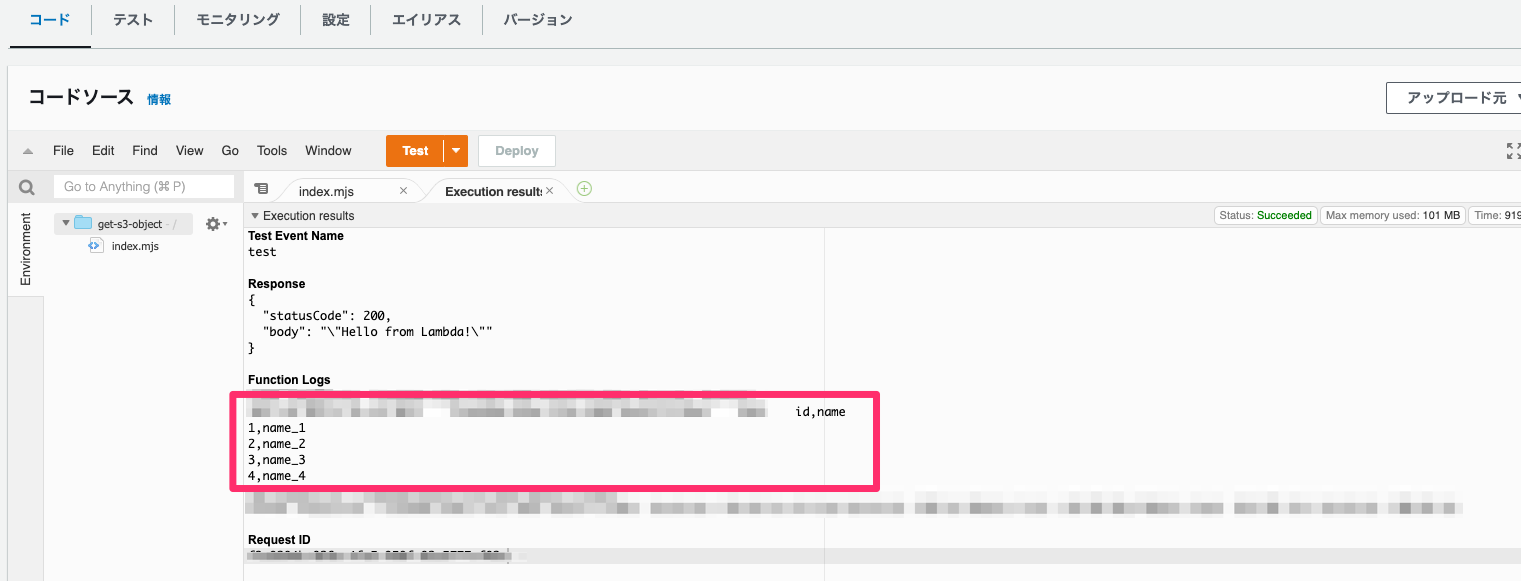The width and height of the screenshot is (1521, 581).
Task: Click the "body" Hello from Lambda line
Action: click(378, 332)
